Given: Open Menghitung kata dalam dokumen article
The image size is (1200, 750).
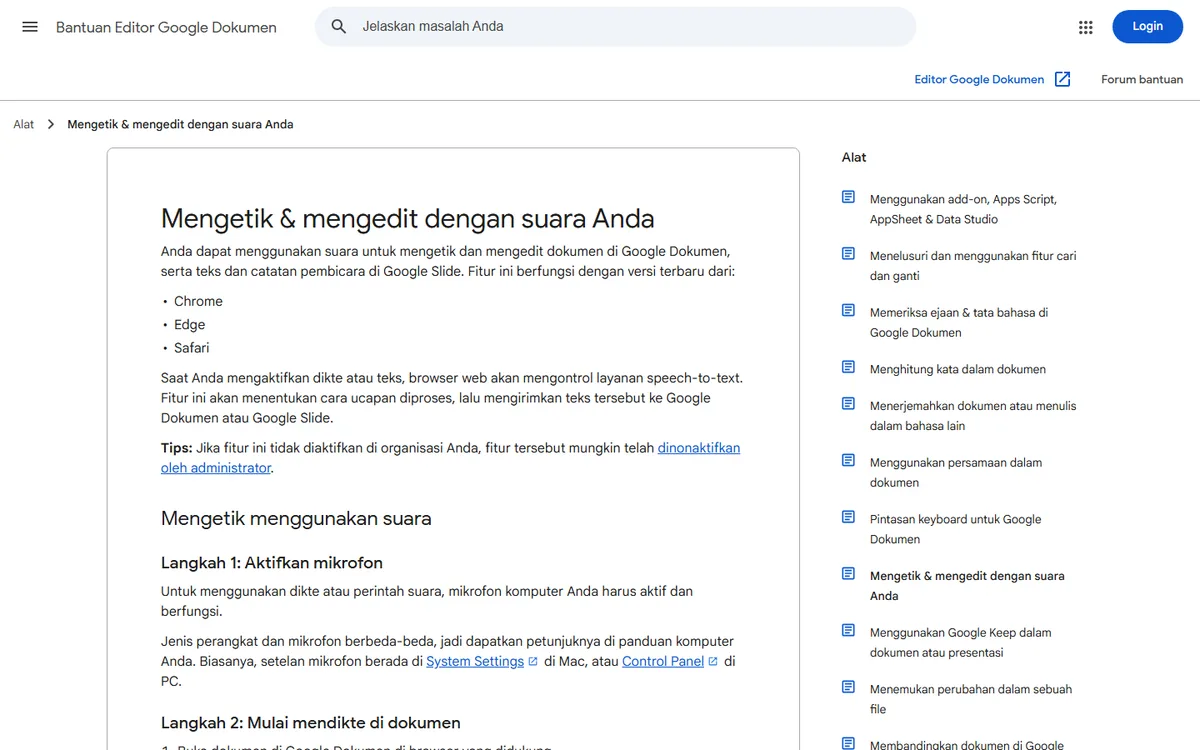Looking at the screenshot, I should tap(958, 369).
